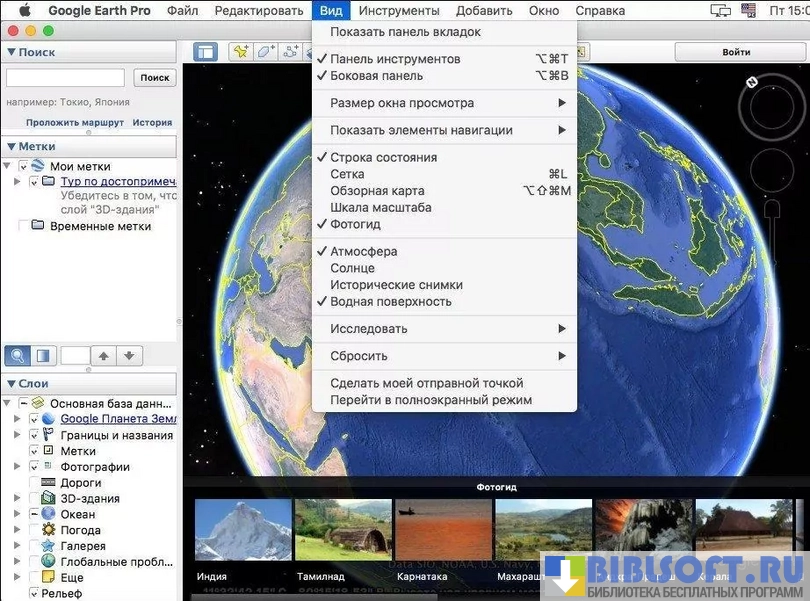Open the Инструменты menu in menu bar
This screenshot has width=810, height=601.
tap(398, 11)
